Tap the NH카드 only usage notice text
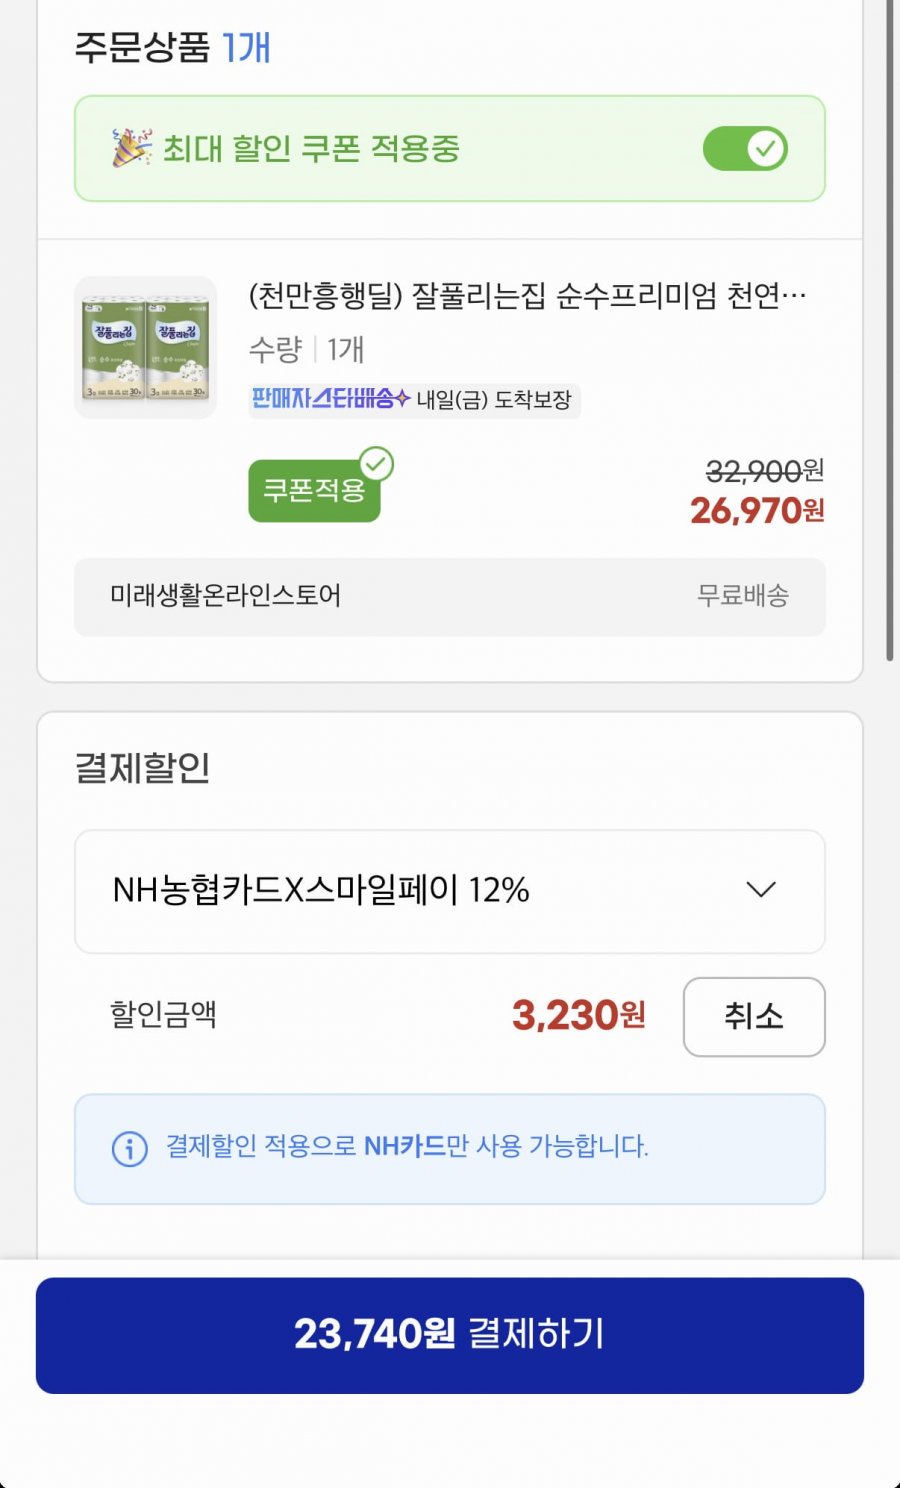 407,1146
